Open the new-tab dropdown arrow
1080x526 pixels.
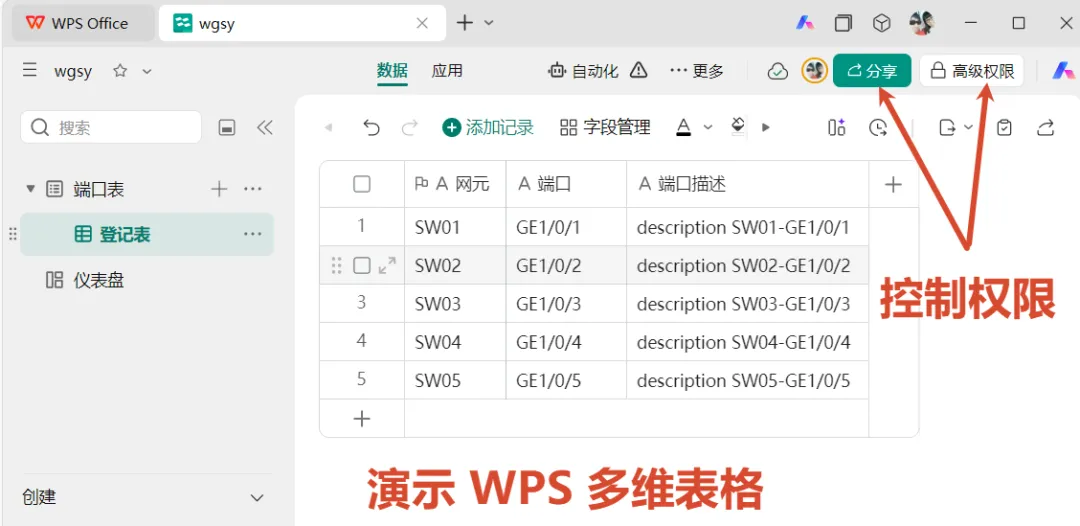pyautogui.click(x=489, y=23)
